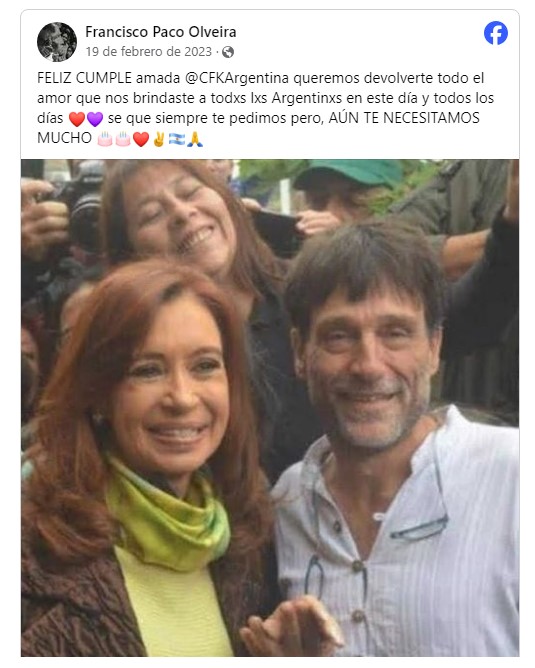
Task: Click the eyeglasses hanging on the white shirt
Action: (420, 530)
